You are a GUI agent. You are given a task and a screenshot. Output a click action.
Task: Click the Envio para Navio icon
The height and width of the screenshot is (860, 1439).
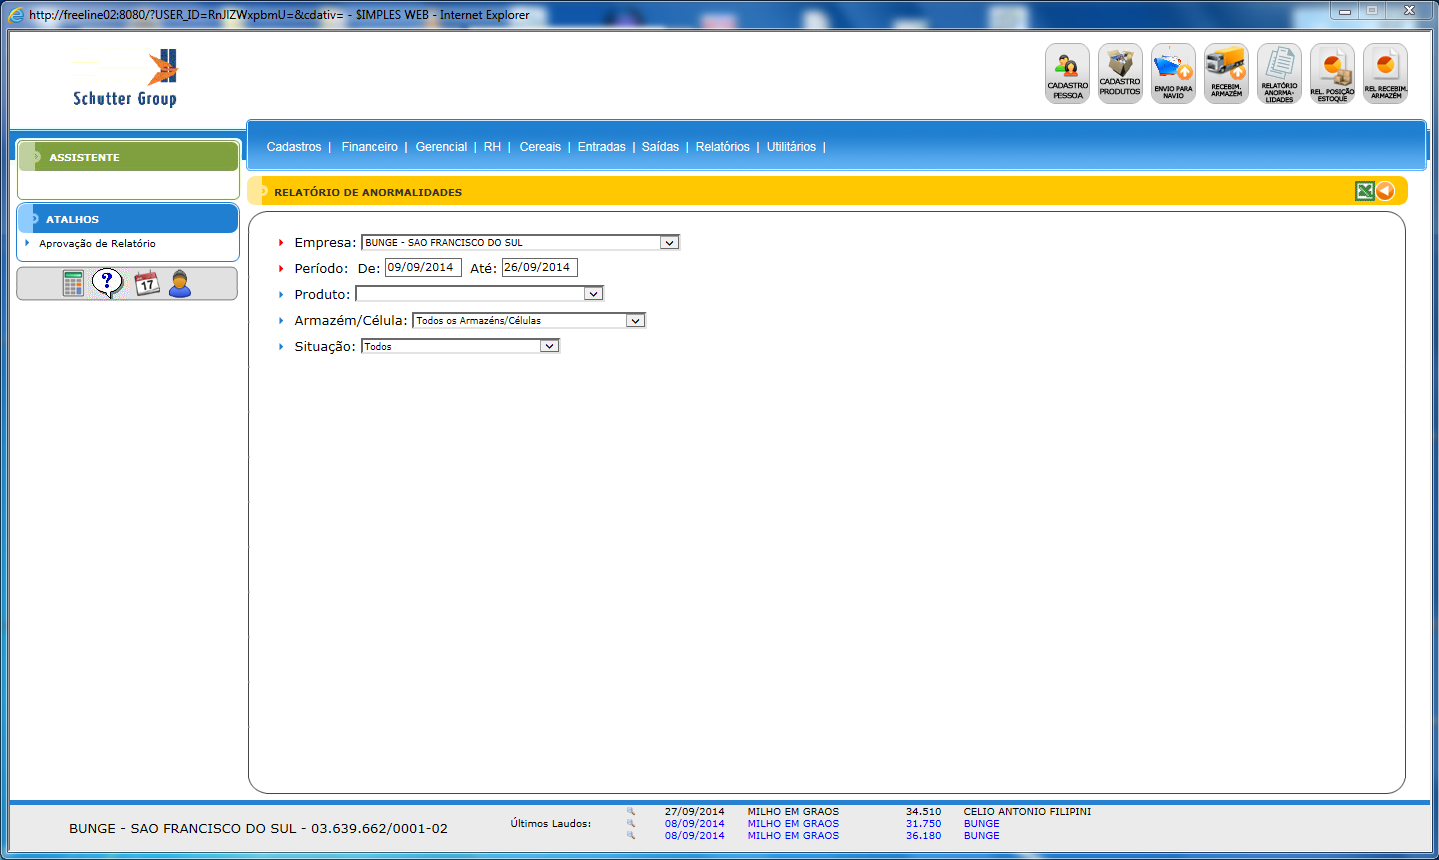(x=1173, y=73)
